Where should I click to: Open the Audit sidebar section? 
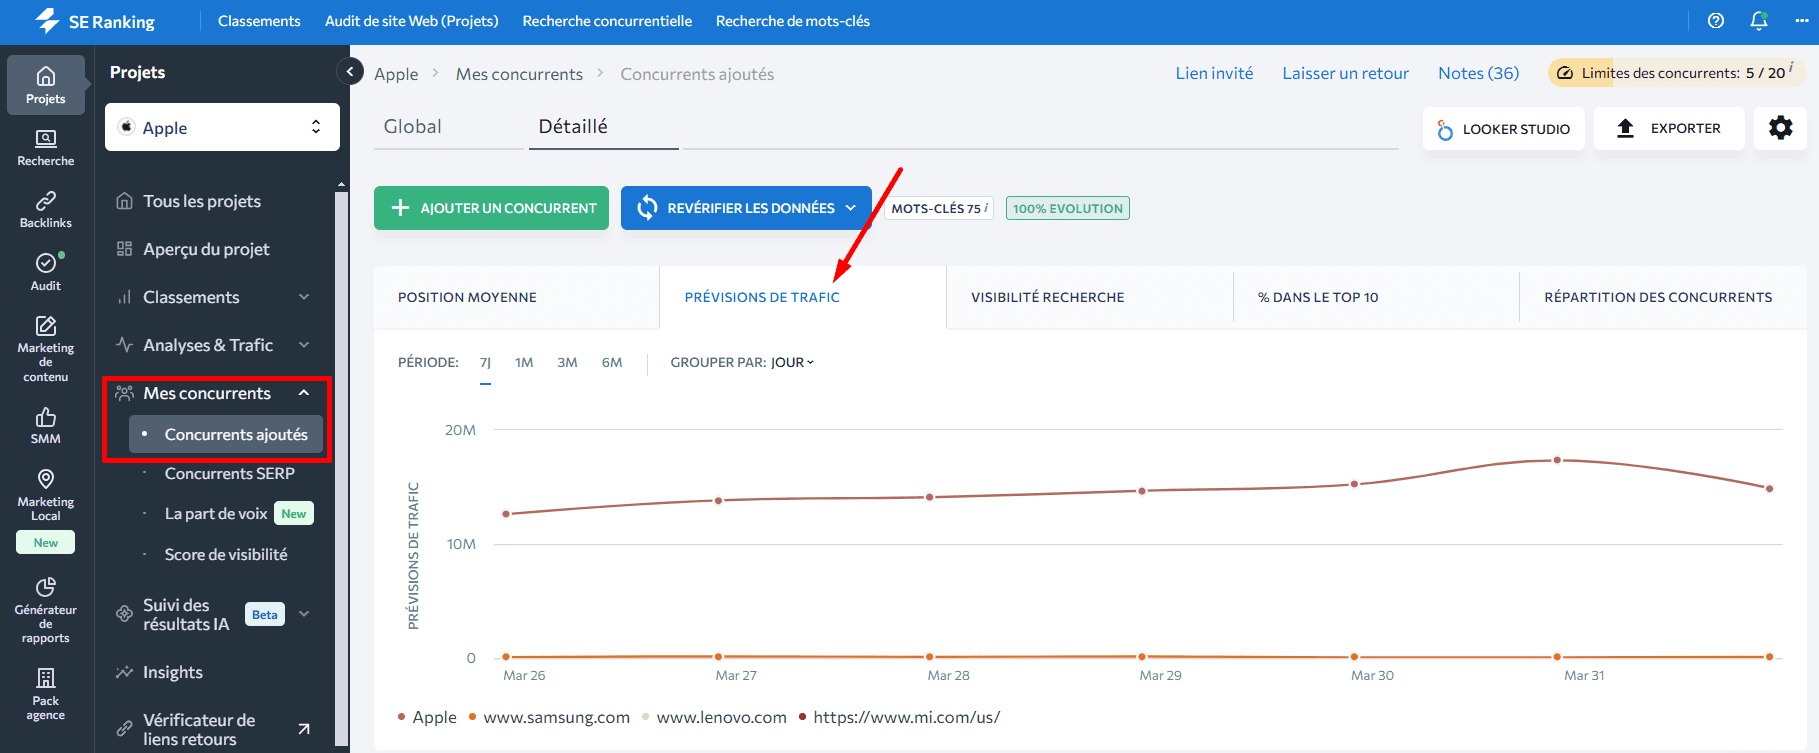coord(46,272)
